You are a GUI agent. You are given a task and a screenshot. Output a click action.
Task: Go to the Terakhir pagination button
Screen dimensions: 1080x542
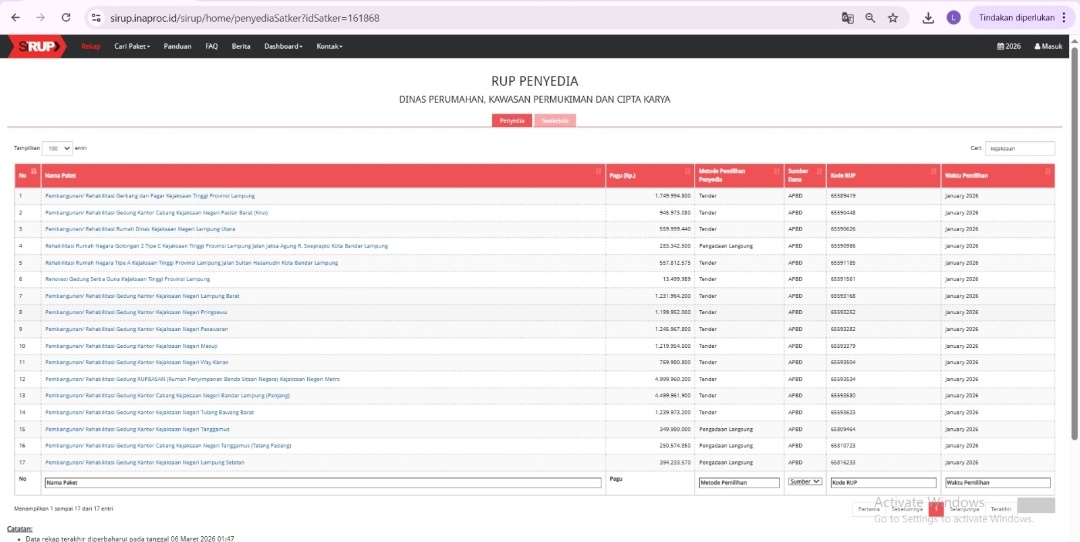(x=1000, y=509)
